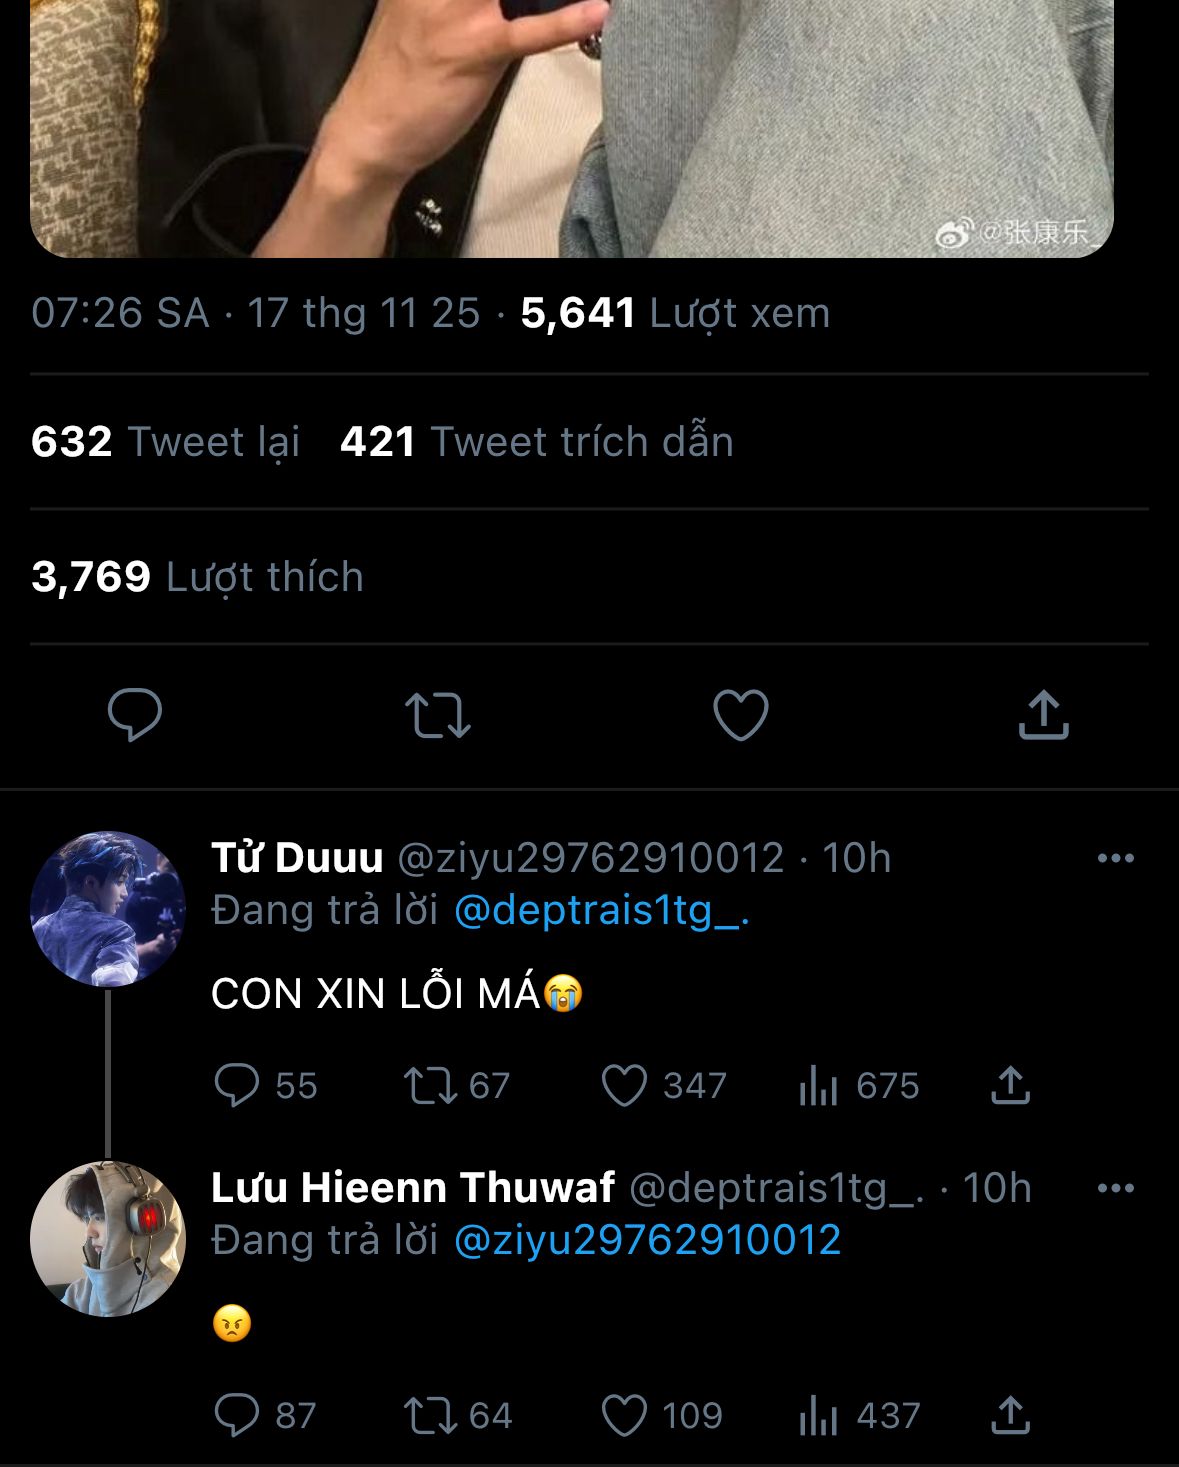This screenshot has width=1179, height=1467.
Task: View the 3,769 Lượt thích list
Action: [x=197, y=577]
